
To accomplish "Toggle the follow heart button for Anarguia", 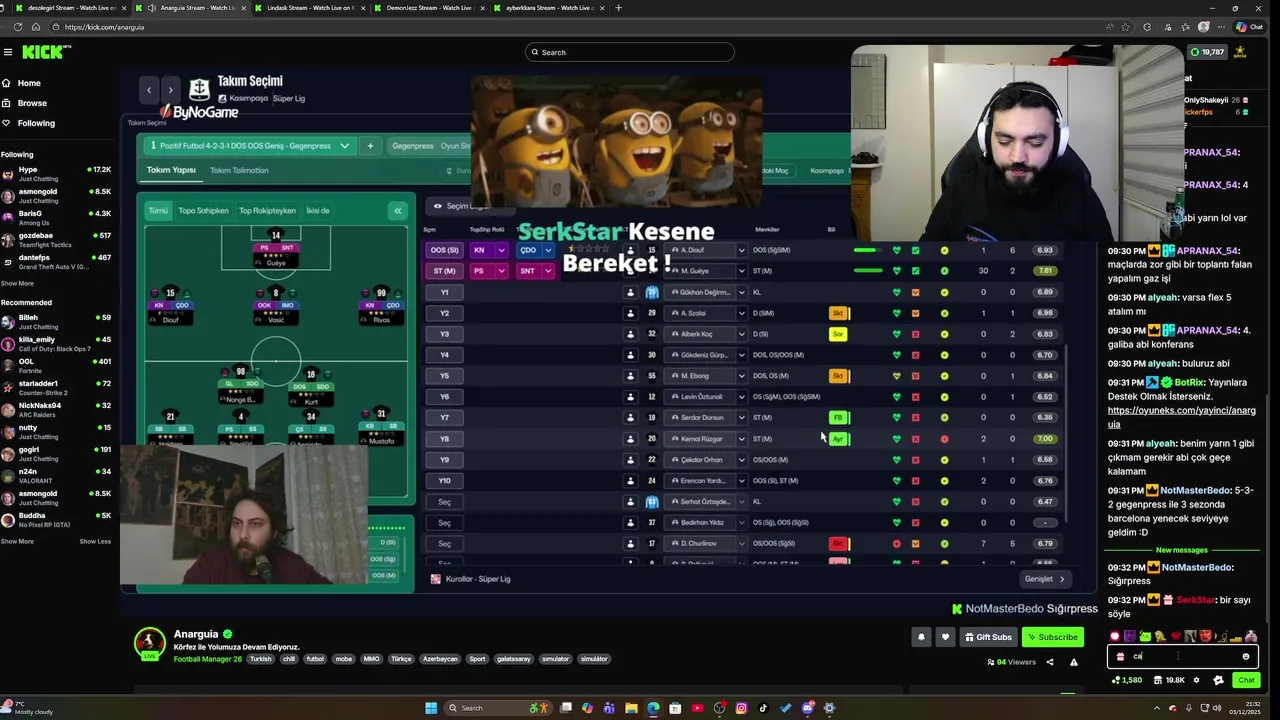I will (x=945, y=637).
